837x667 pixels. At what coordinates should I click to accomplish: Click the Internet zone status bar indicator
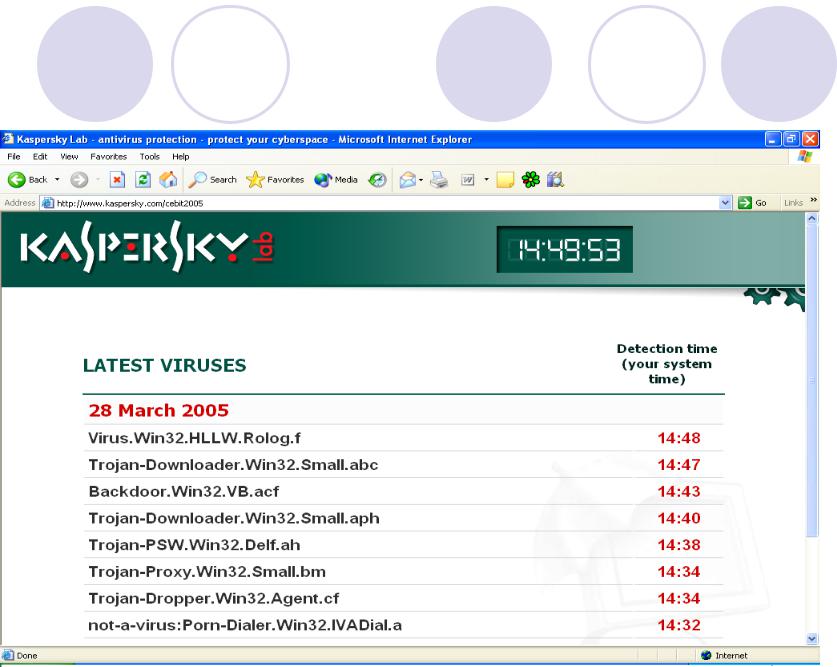(x=724, y=655)
